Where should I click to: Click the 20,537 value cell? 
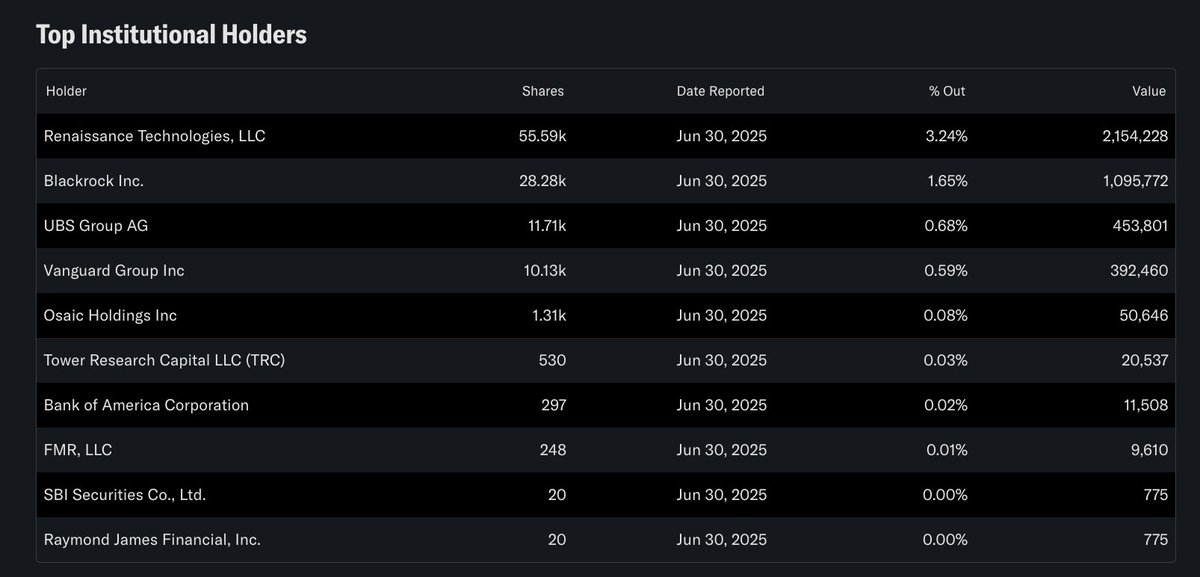click(1143, 360)
